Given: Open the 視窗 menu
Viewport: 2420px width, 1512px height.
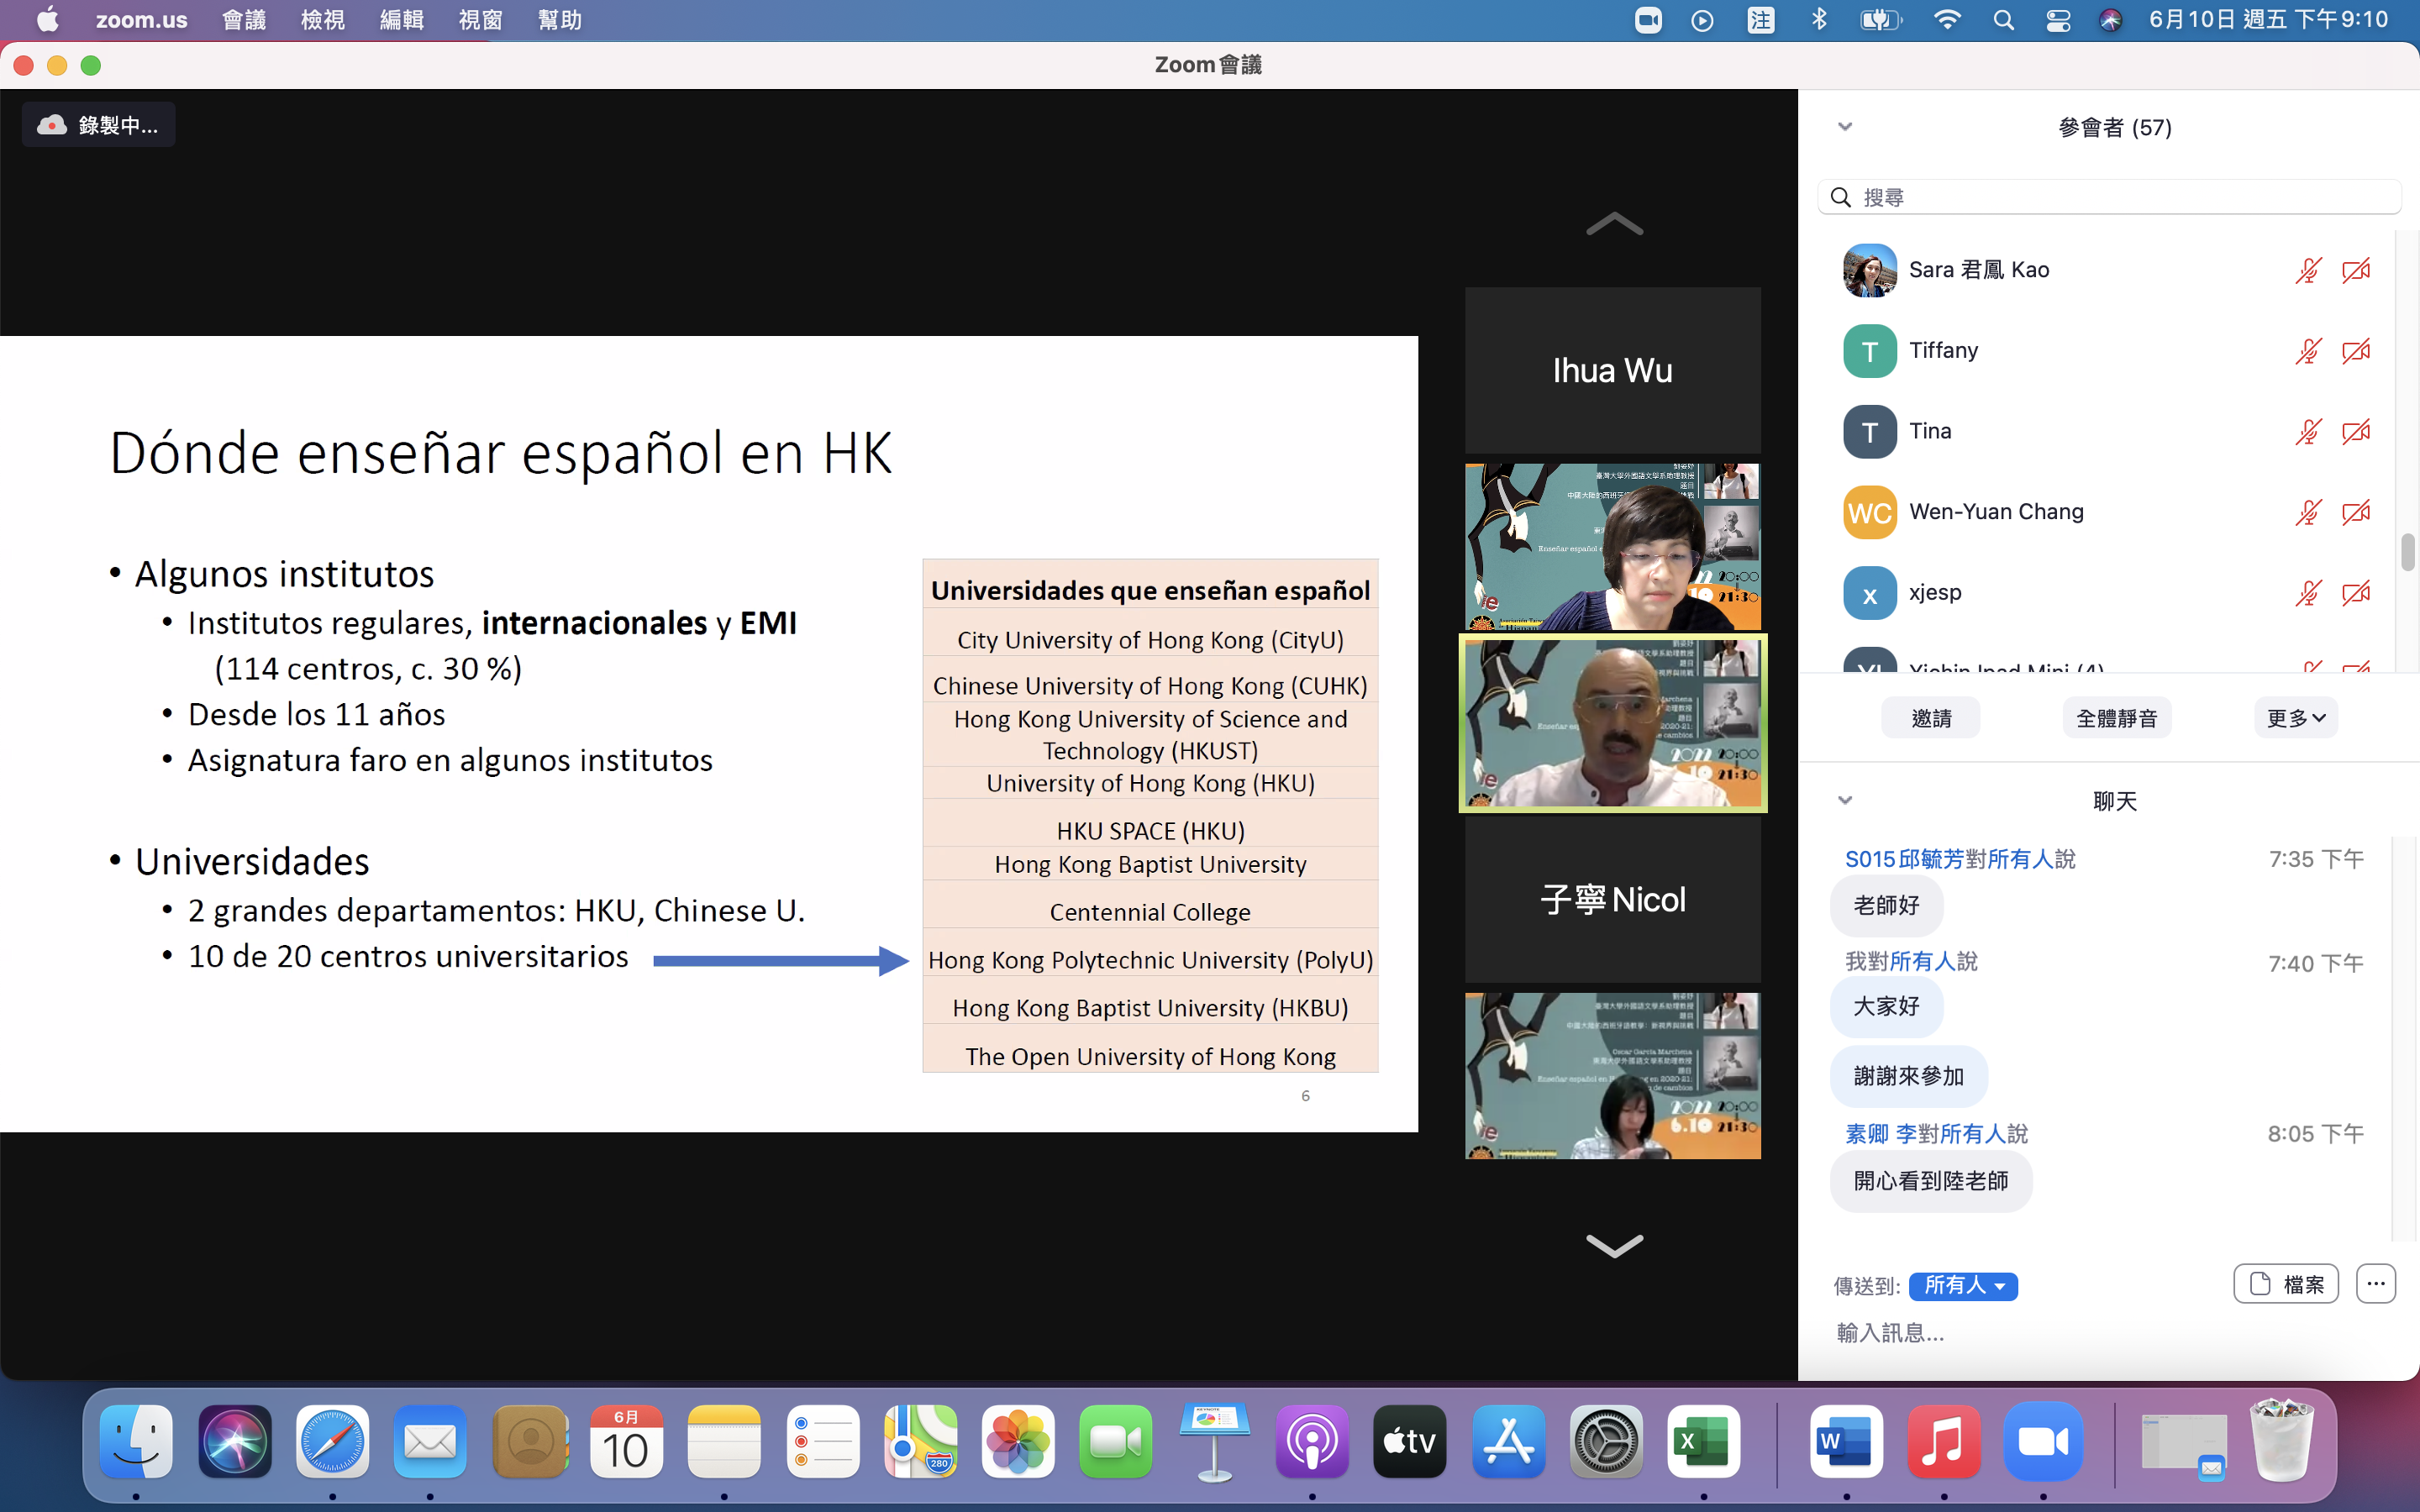Looking at the screenshot, I should coord(481,20).
